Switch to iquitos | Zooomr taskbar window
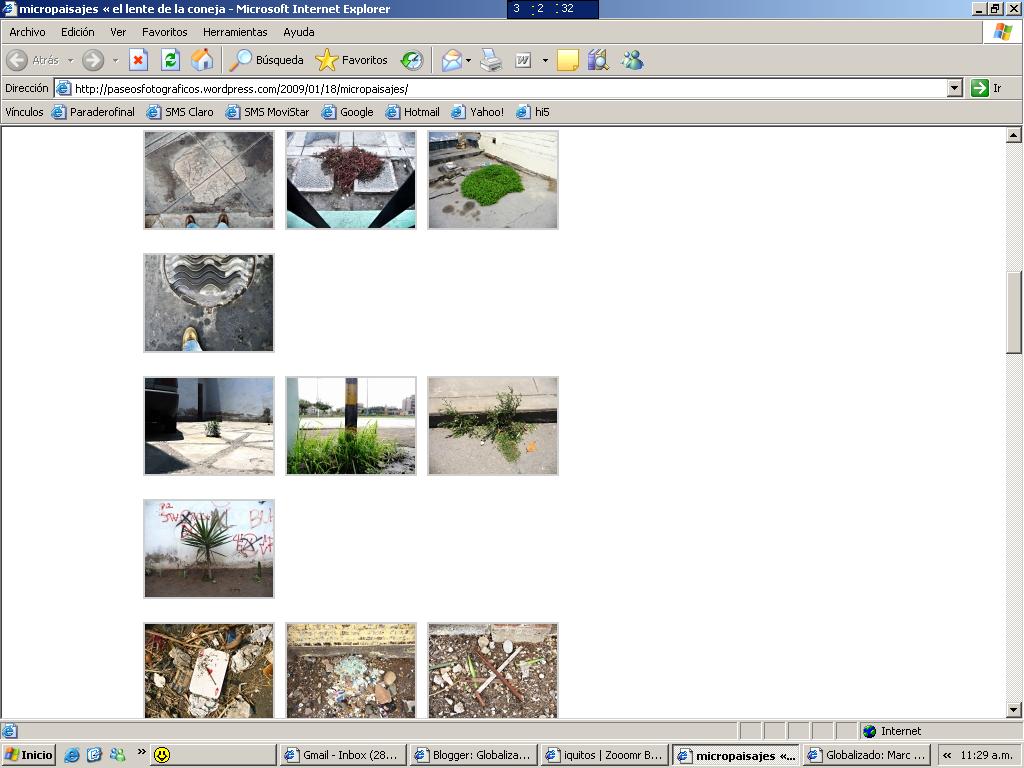The height and width of the screenshot is (768, 1024). point(604,755)
